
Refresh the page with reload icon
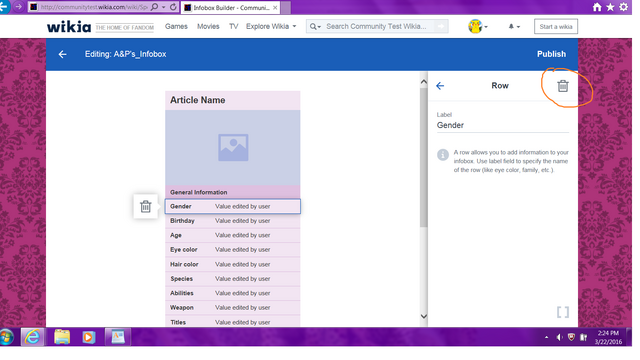[x=173, y=7]
